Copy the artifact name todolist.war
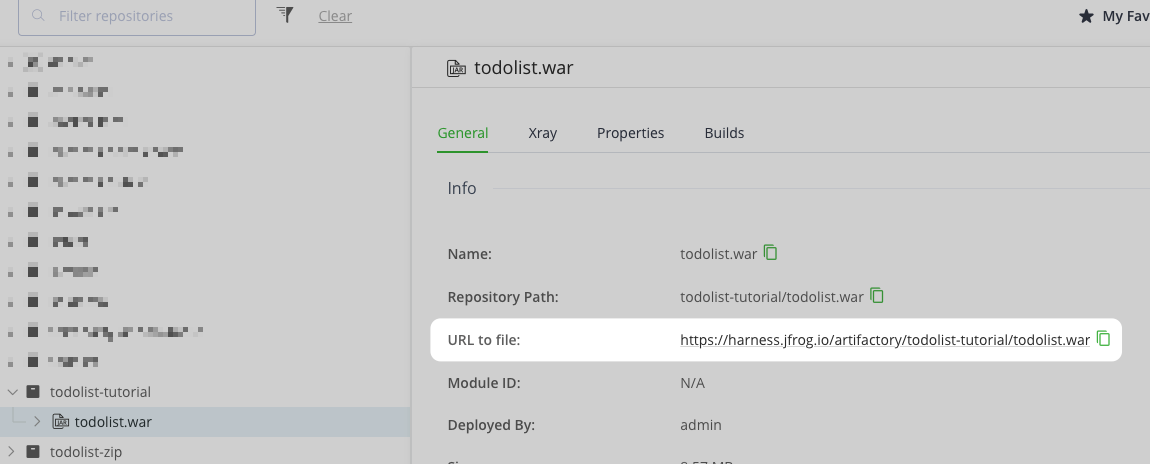Viewport: 1150px width, 464px height. pyautogui.click(x=771, y=253)
